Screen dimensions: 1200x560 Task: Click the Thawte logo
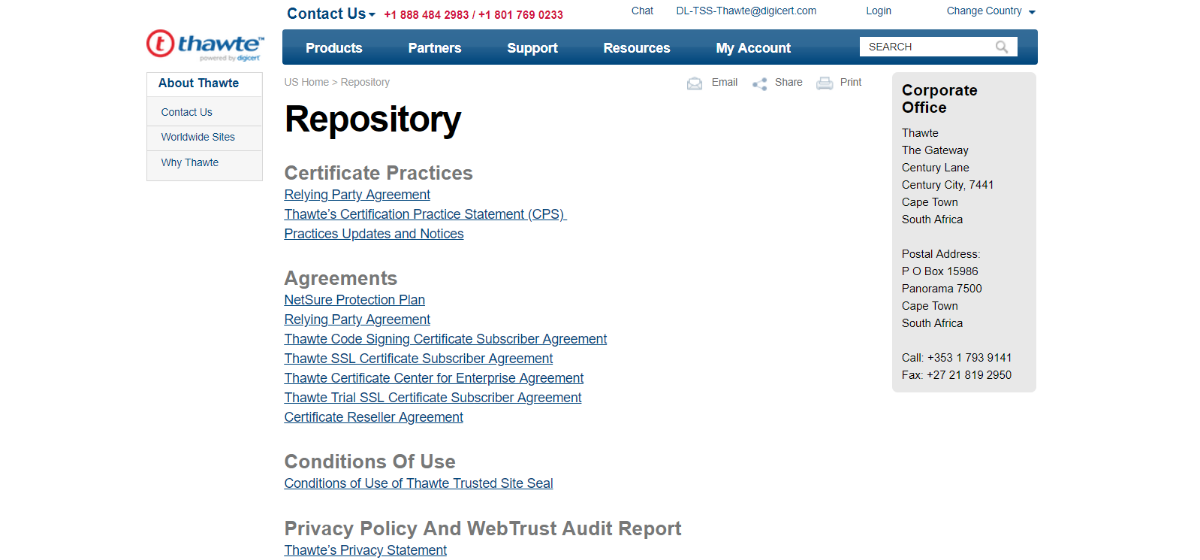[x=205, y=45]
